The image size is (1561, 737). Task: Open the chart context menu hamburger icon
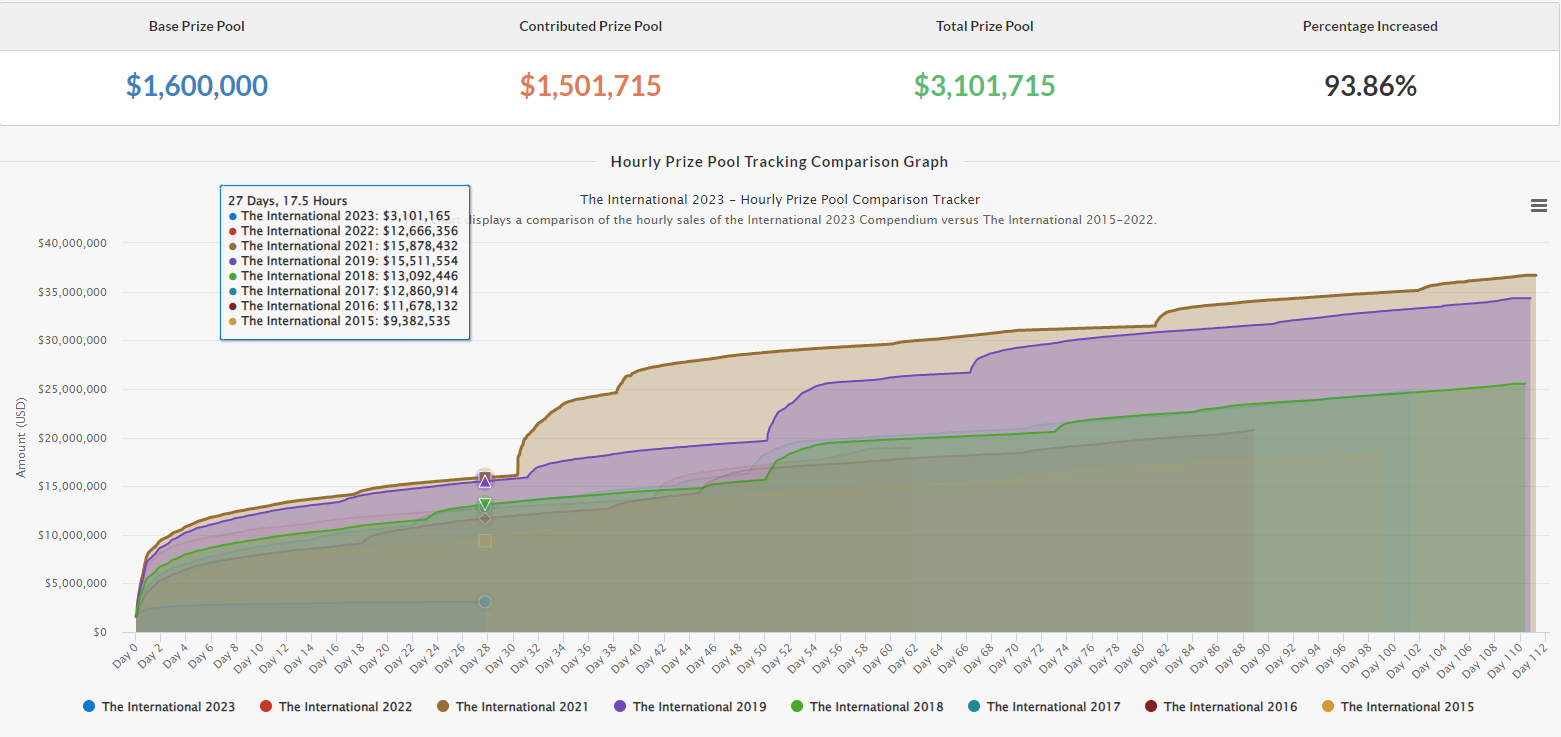tap(1539, 205)
